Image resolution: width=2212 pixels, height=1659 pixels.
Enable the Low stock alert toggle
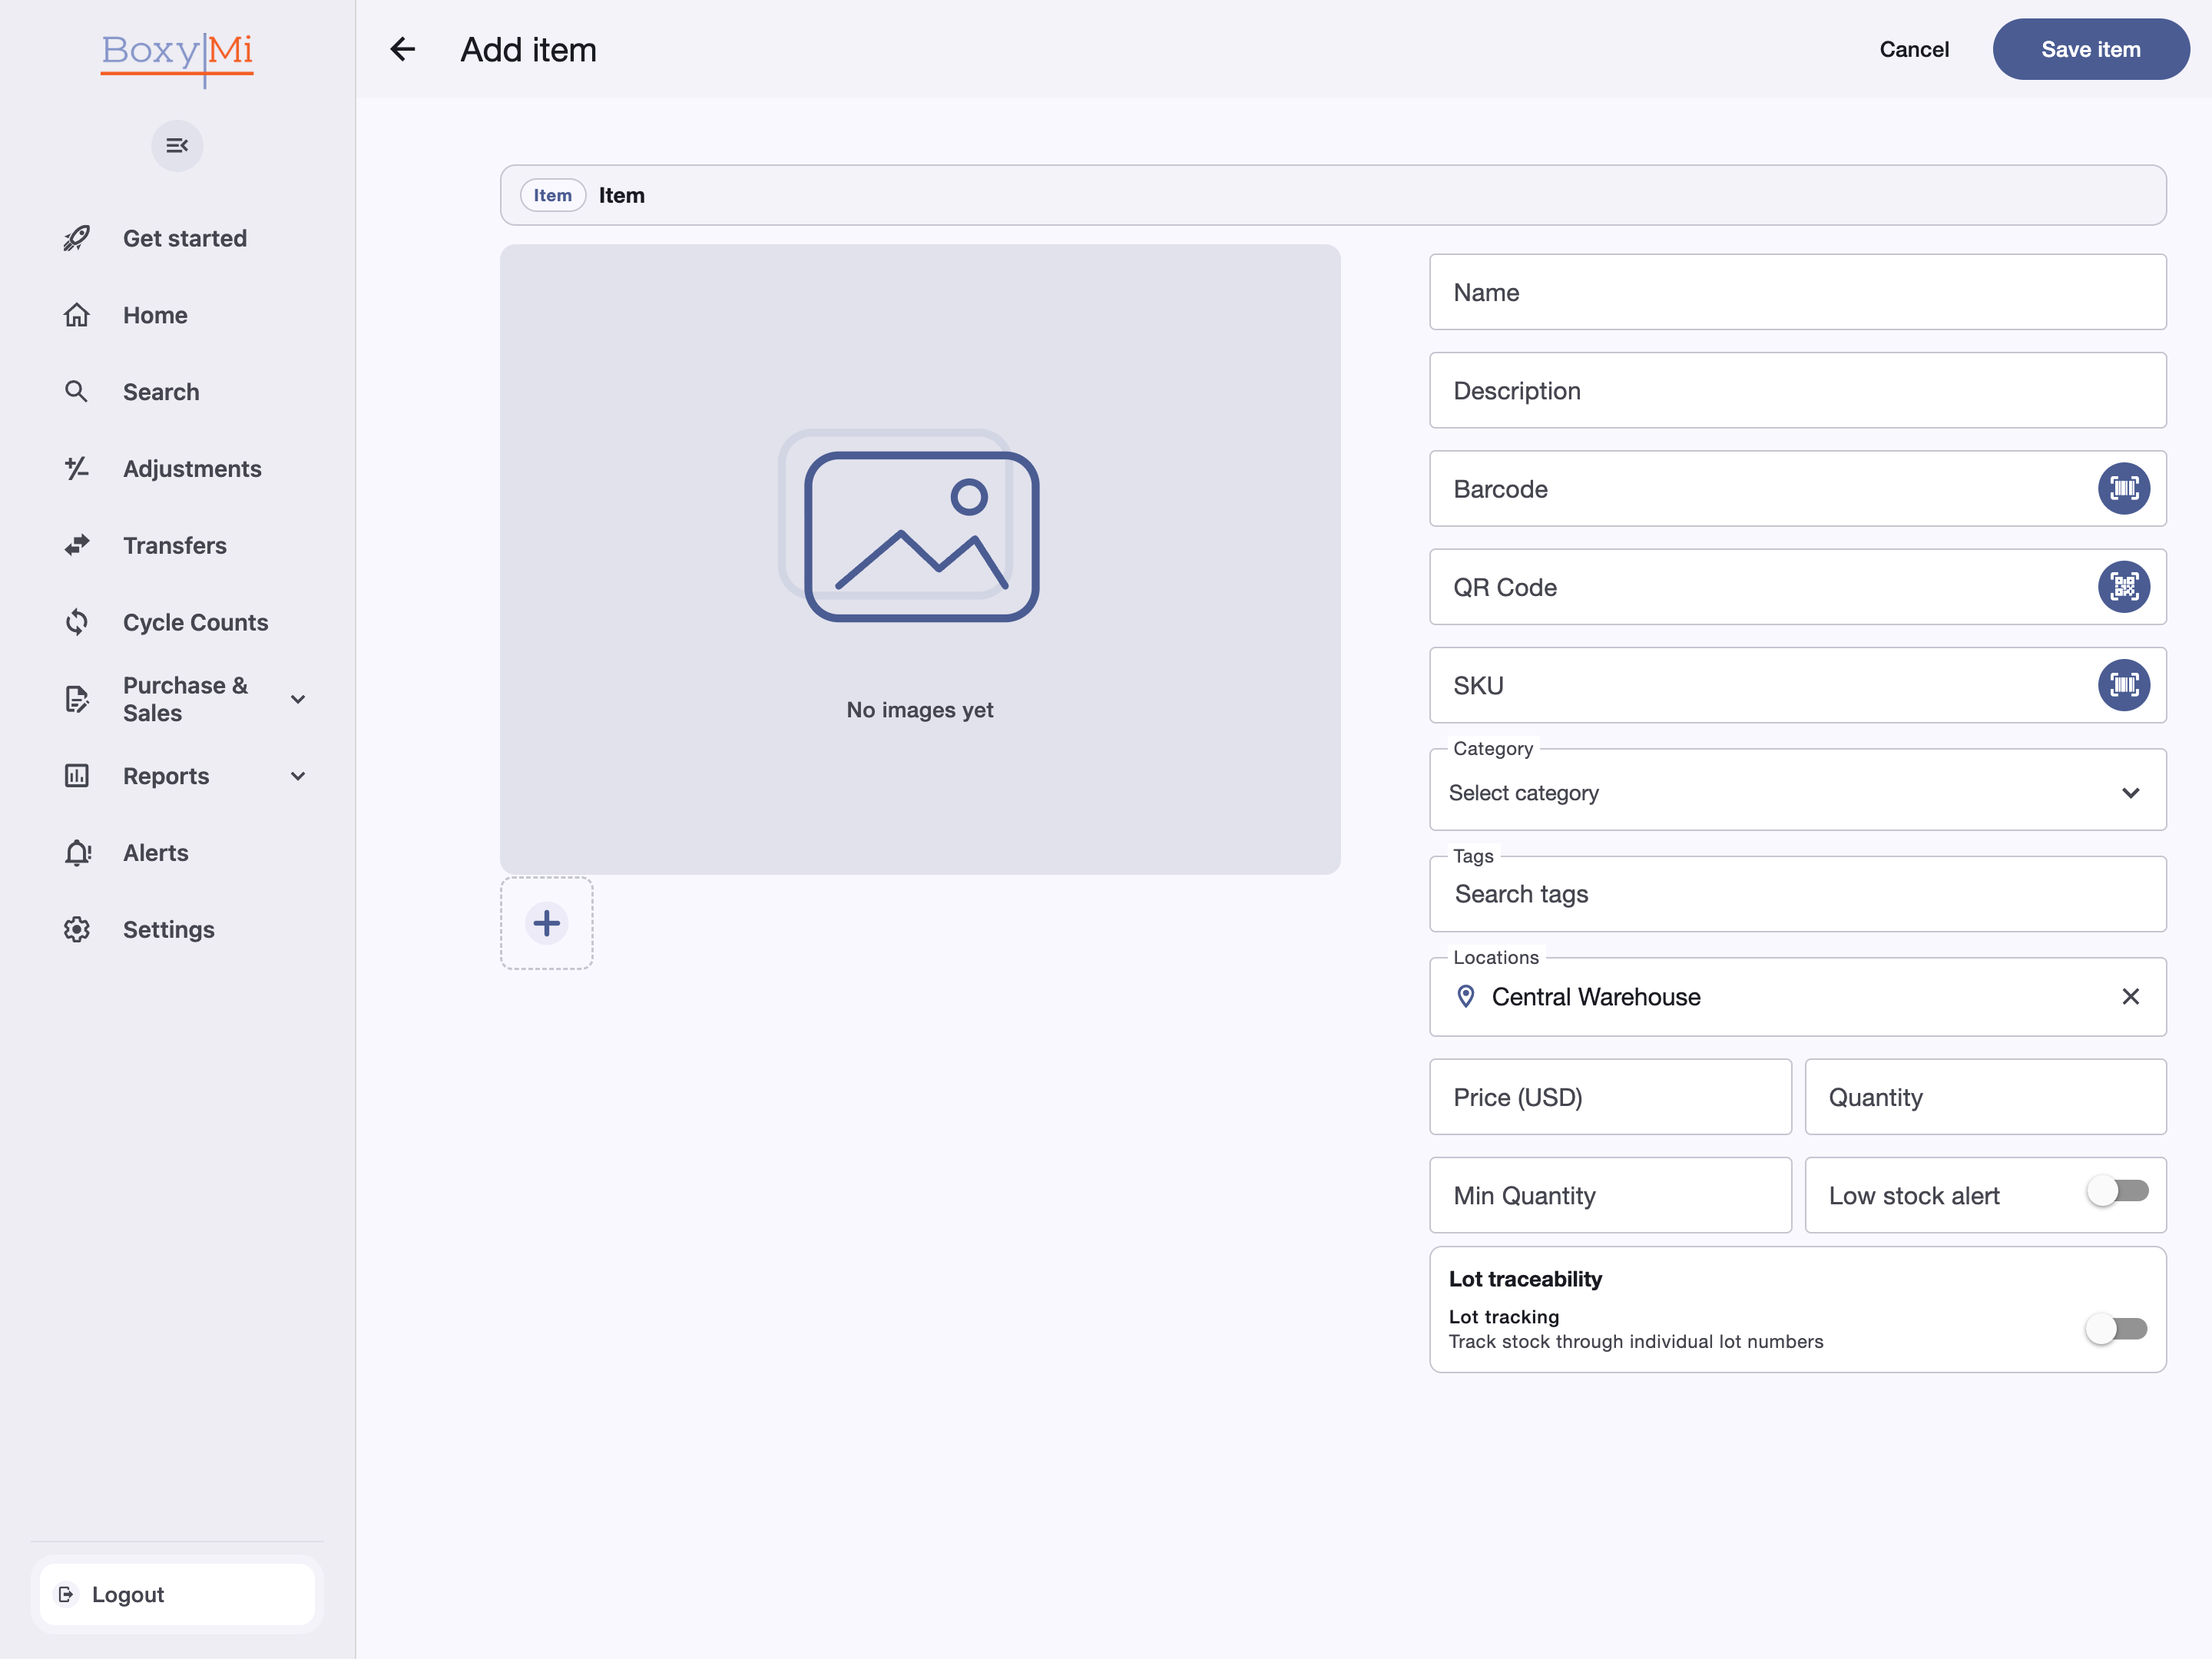2118,1191
